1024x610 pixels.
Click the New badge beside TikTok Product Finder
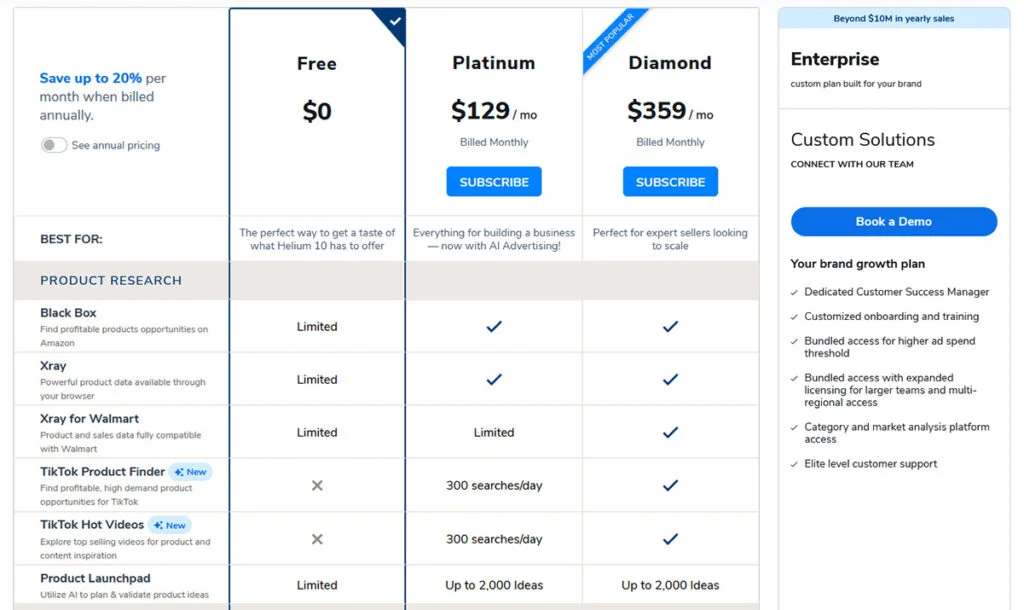click(x=190, y=471)
